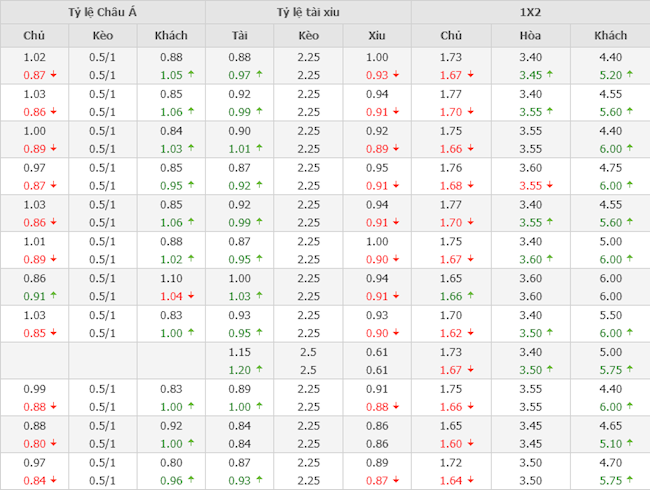650x490 pixels.
Task: Click the red down arrow beside 1.68
Action: 470,185
